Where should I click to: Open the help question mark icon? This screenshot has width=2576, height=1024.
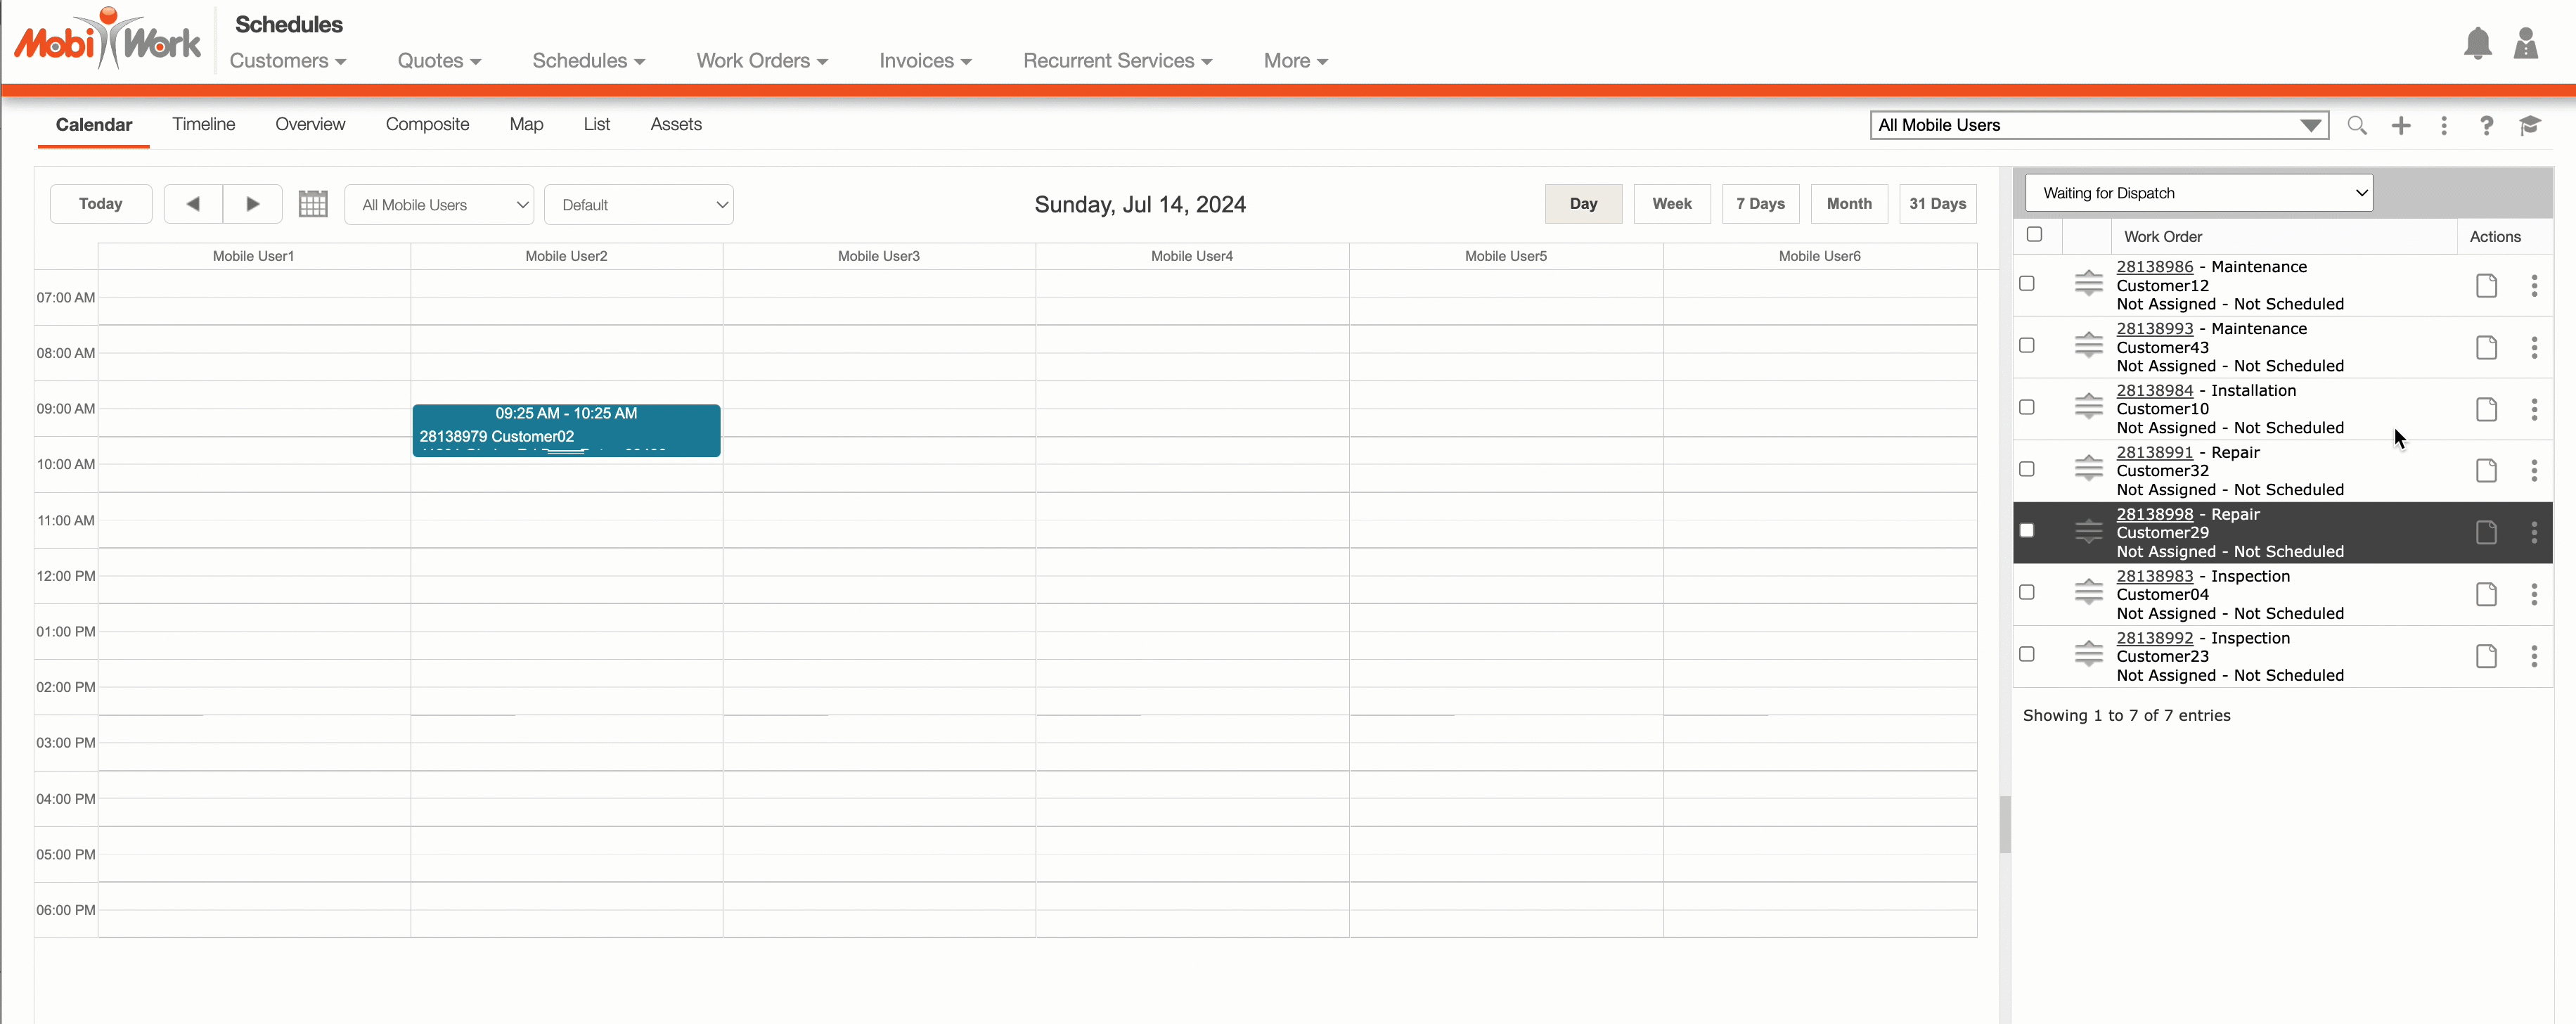coord(2486,125)
